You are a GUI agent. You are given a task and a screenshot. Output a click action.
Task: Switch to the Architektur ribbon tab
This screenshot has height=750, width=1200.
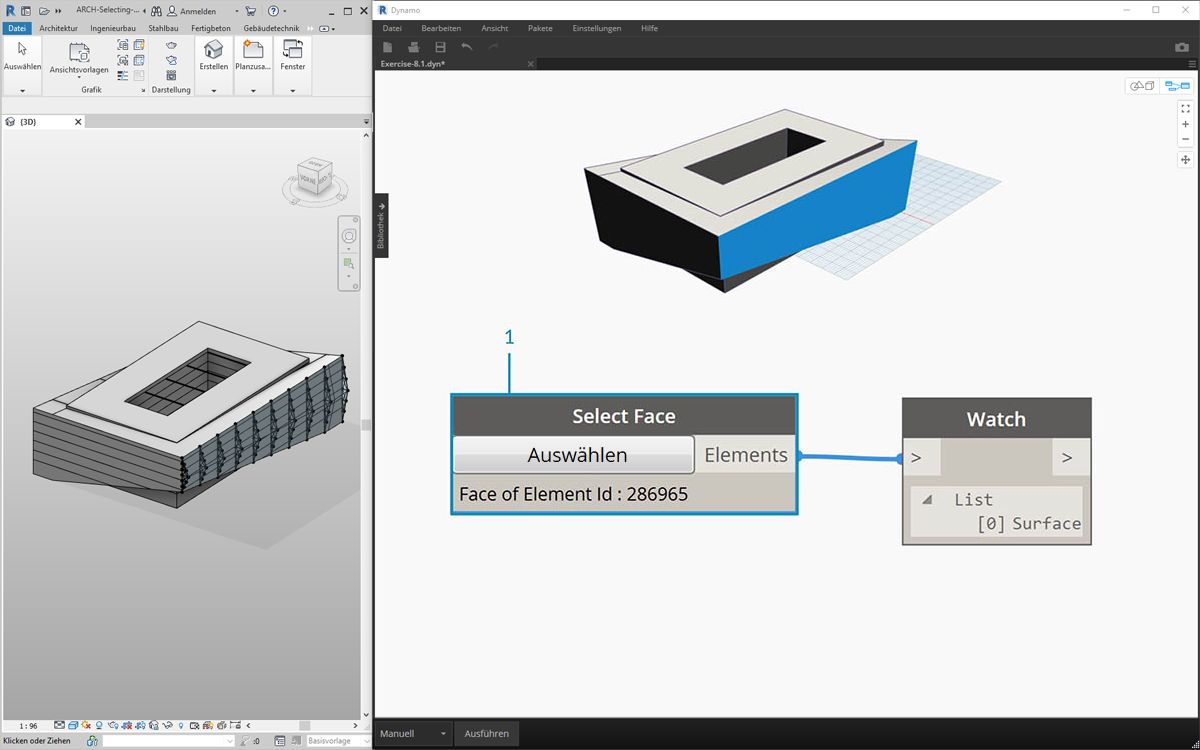[58, 28]
